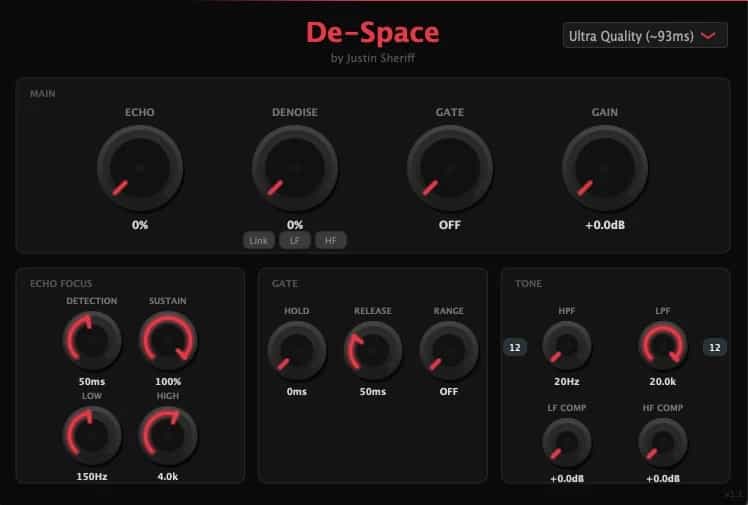Image resolution: width=748 pixels, height=505 pixels.
Task: Click the De-Space title logo
Action: [373, 32]
